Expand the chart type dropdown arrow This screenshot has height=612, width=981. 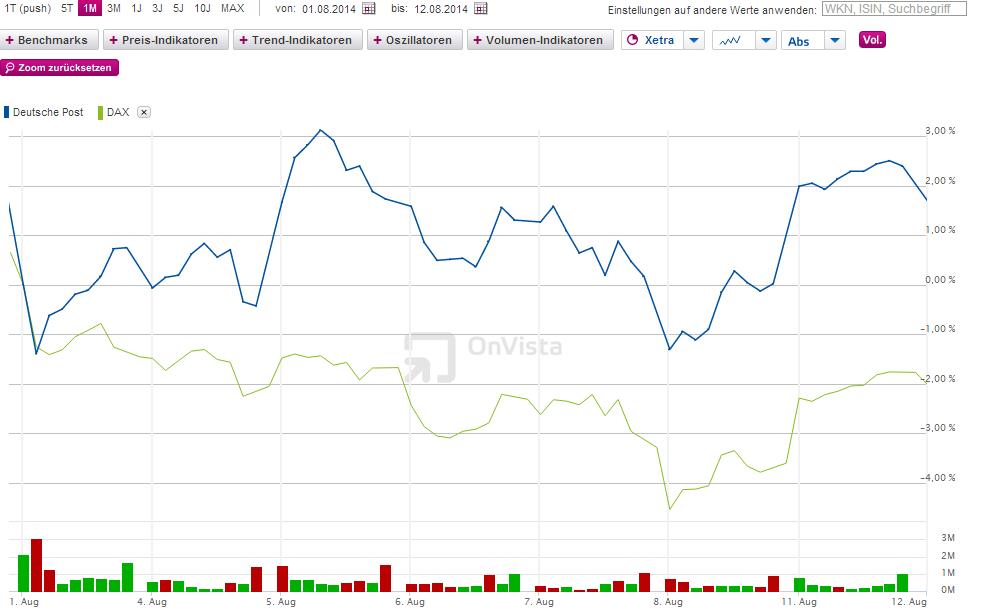766,40
